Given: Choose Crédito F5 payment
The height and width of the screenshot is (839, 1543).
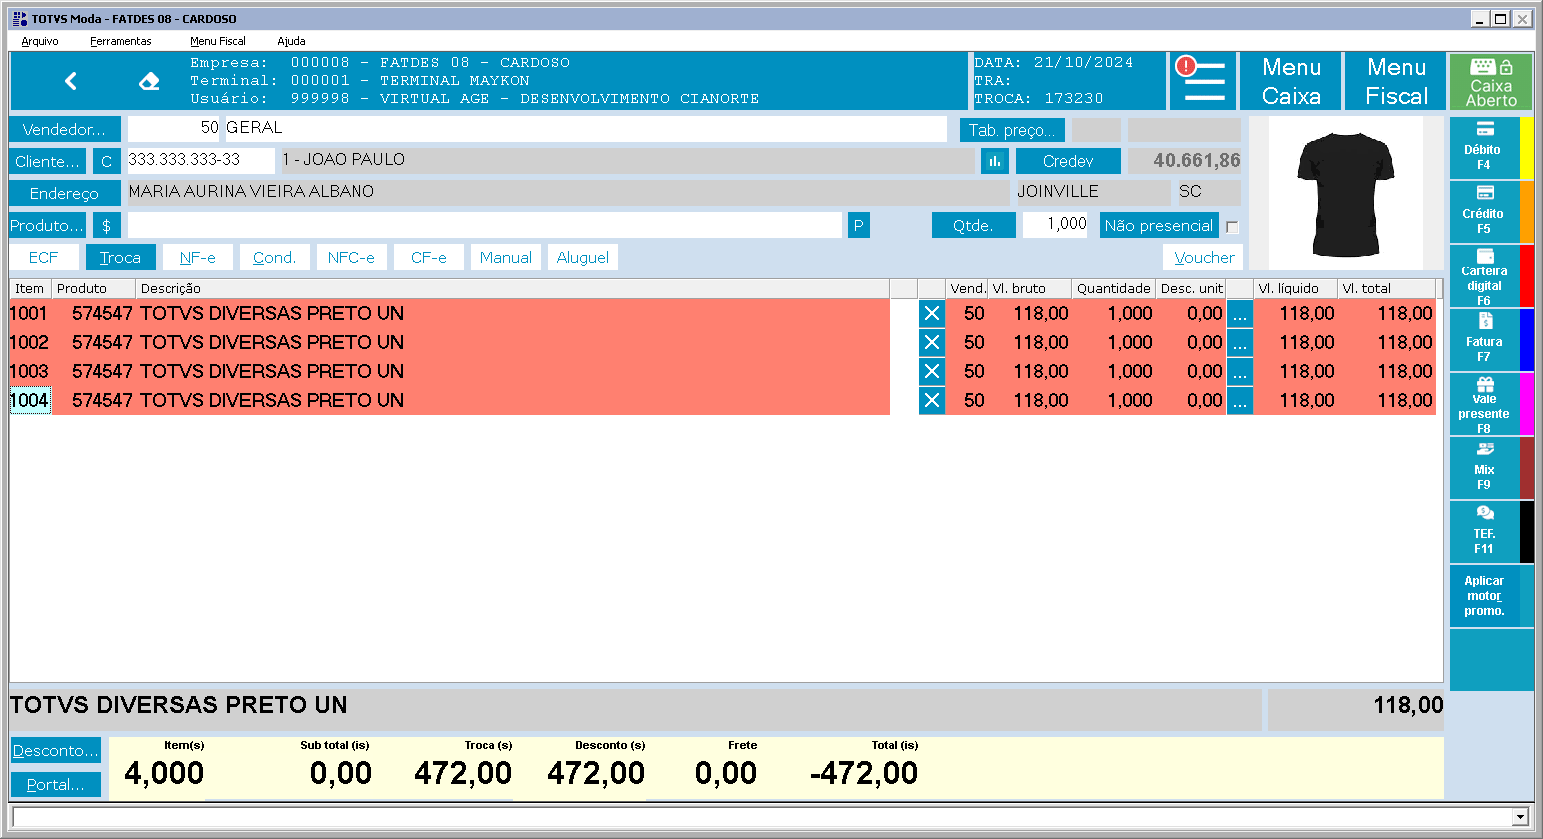Looking at the screenshot, I should point(1484,212).
